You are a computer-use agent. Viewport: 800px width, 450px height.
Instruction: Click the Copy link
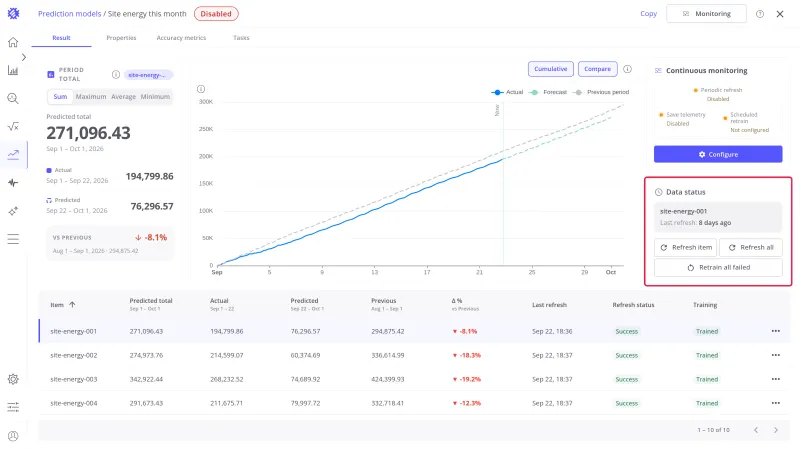click(x=648, y=14)
